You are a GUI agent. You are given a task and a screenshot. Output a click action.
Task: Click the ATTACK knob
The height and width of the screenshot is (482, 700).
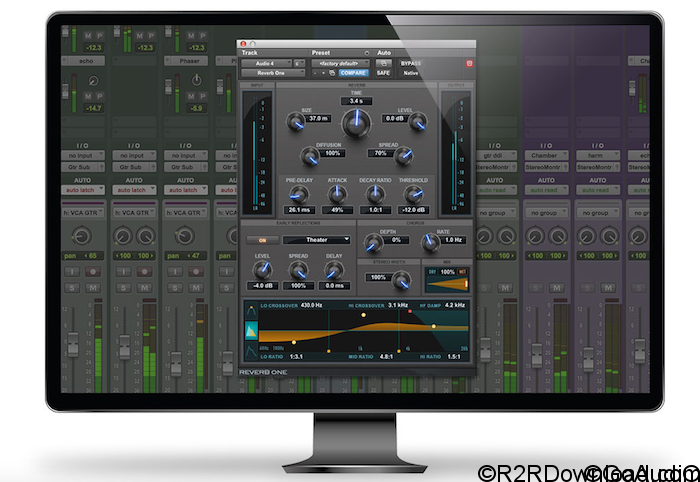[x=337, y=194]
